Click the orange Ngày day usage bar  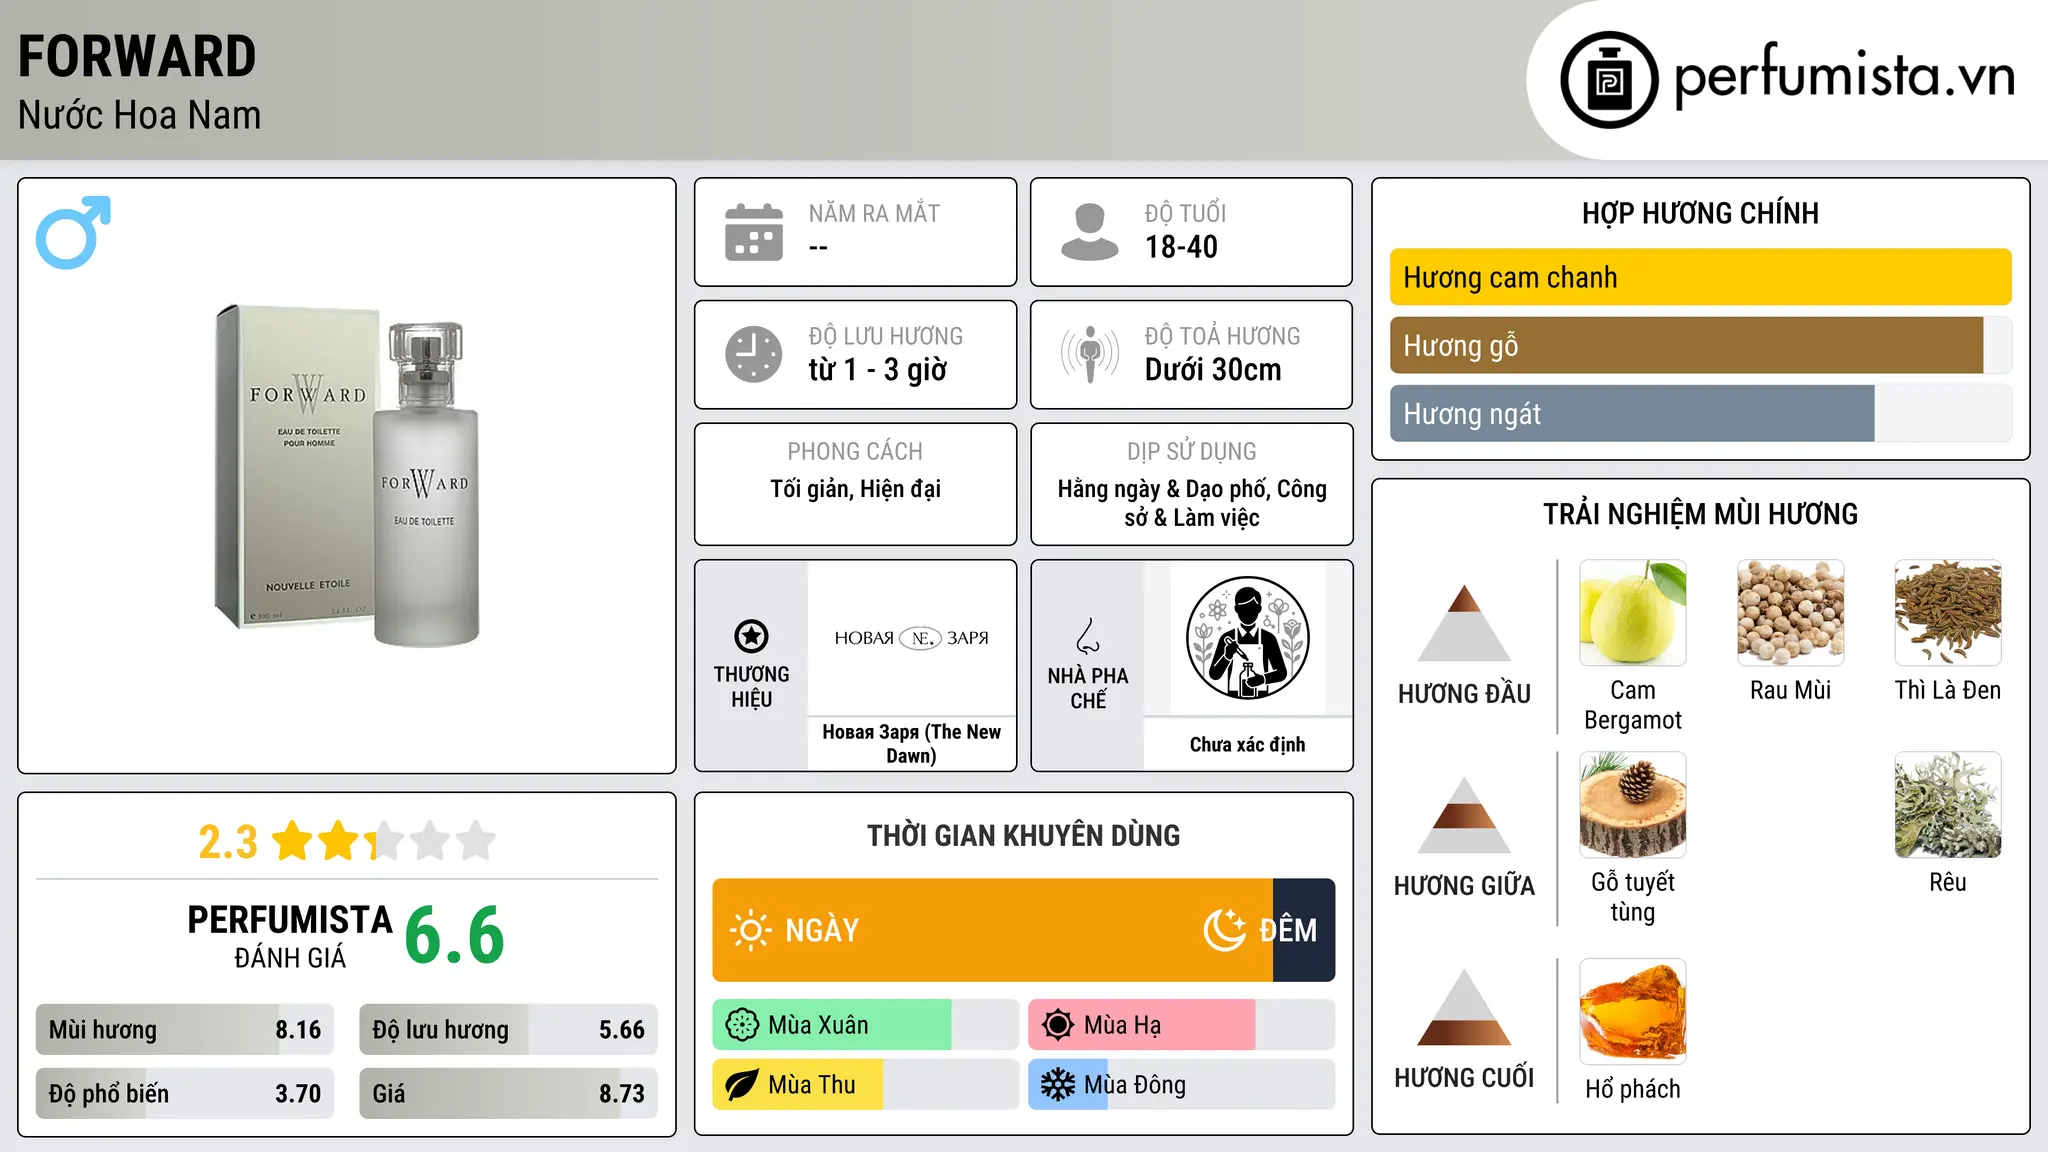point(992,930)
